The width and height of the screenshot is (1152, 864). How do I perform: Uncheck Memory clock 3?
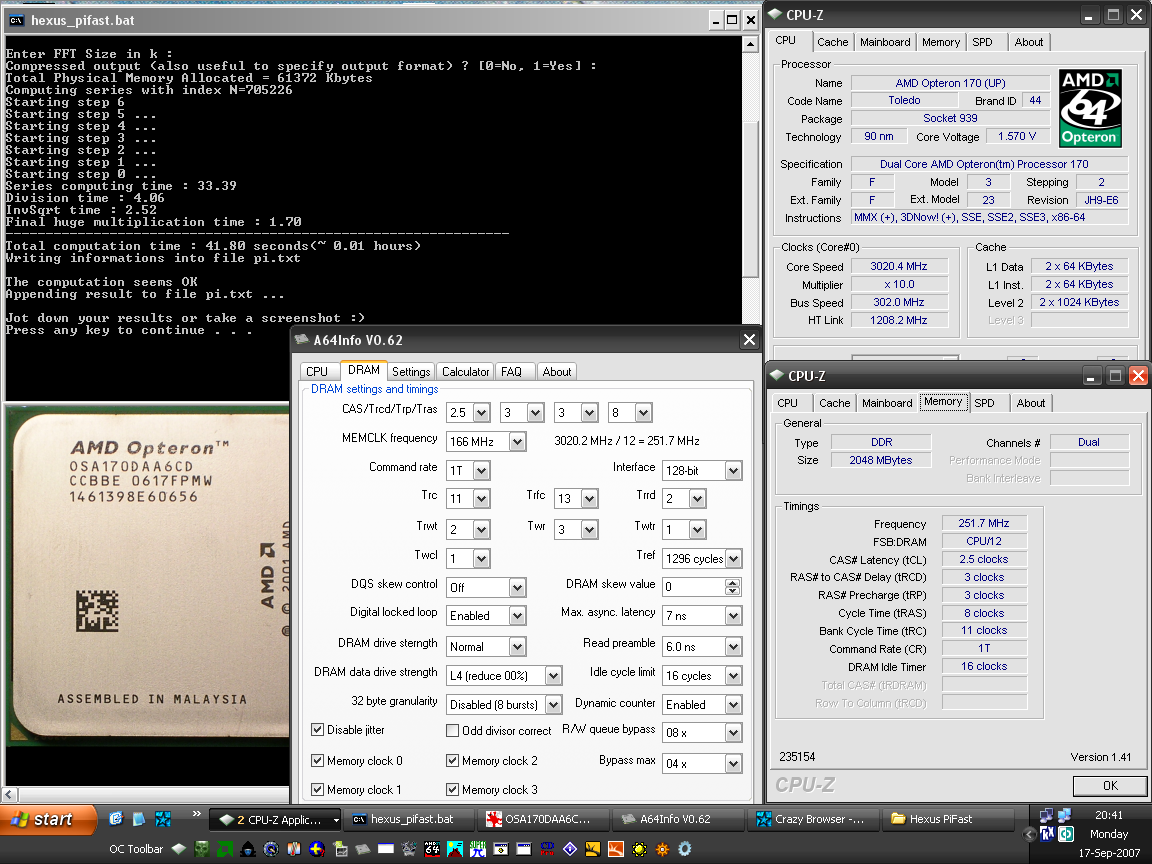453,790
